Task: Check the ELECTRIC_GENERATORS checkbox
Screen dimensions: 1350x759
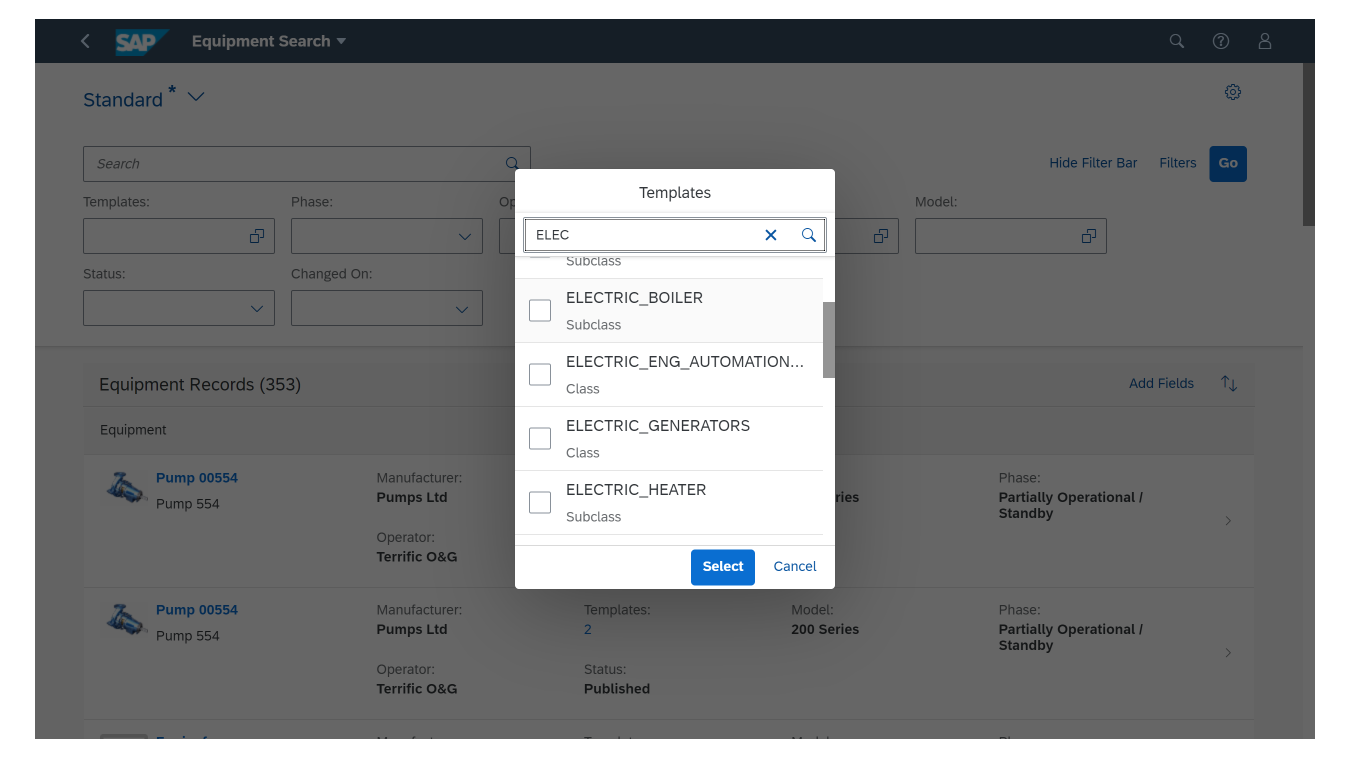Action: (x=540, y=438)
